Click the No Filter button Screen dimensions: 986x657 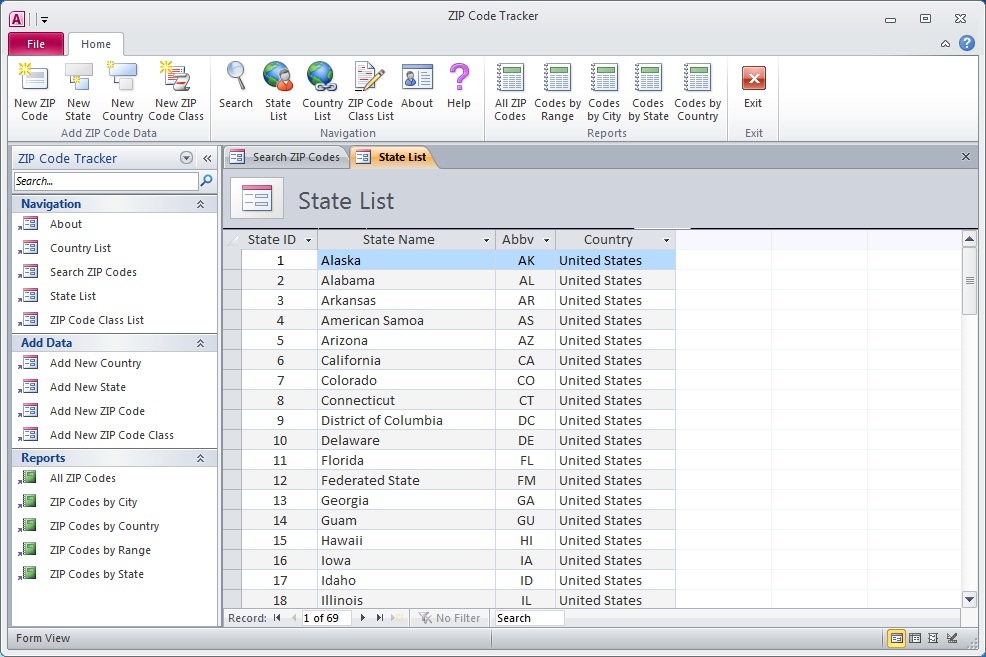click(450, 618)
